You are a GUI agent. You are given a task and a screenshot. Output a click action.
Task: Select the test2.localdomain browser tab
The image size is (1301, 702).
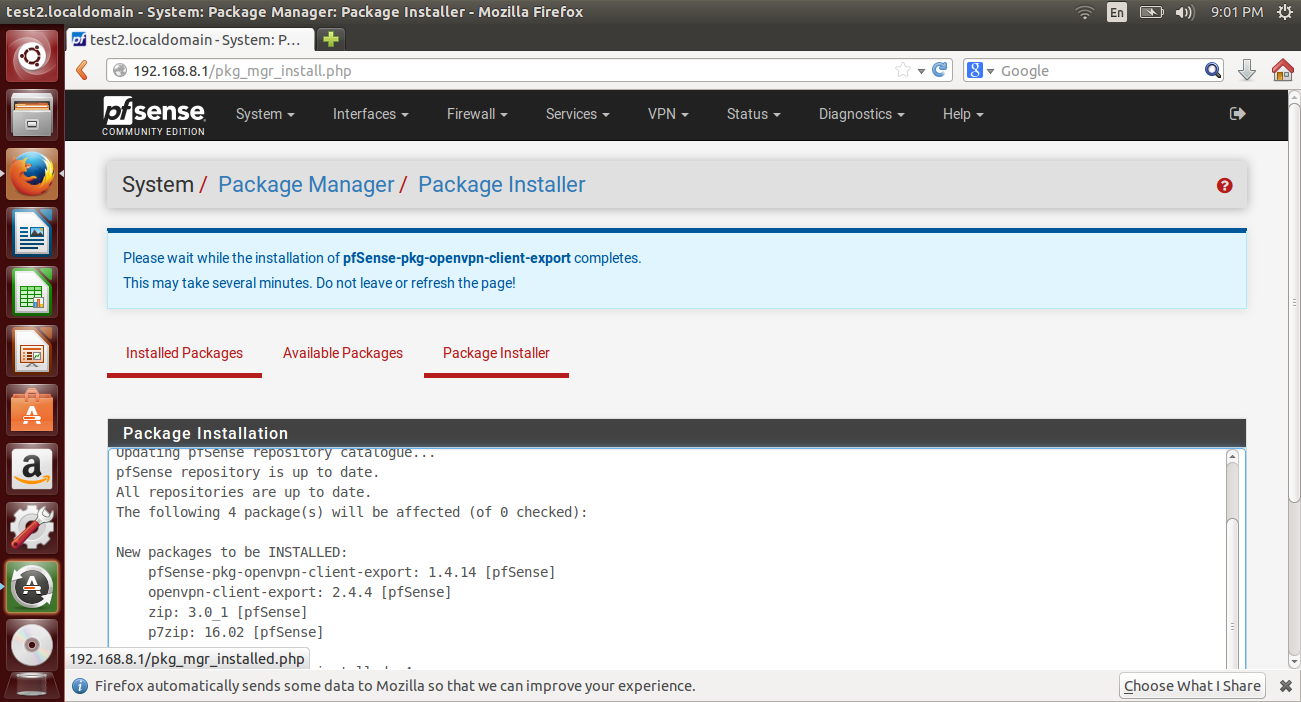190,40
